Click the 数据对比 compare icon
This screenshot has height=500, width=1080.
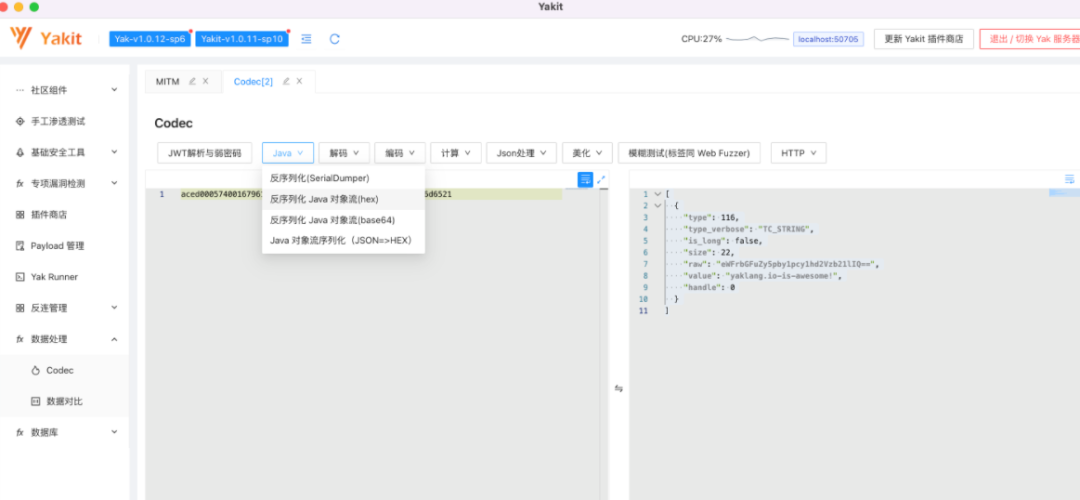click(36, 402)
